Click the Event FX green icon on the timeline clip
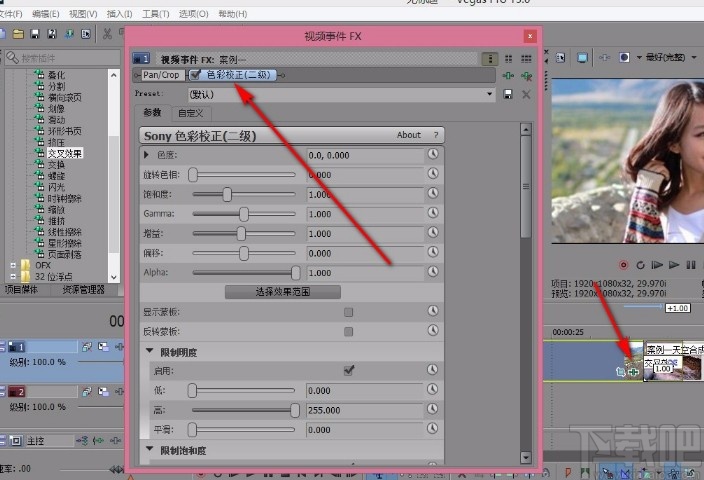 (634, 372)
